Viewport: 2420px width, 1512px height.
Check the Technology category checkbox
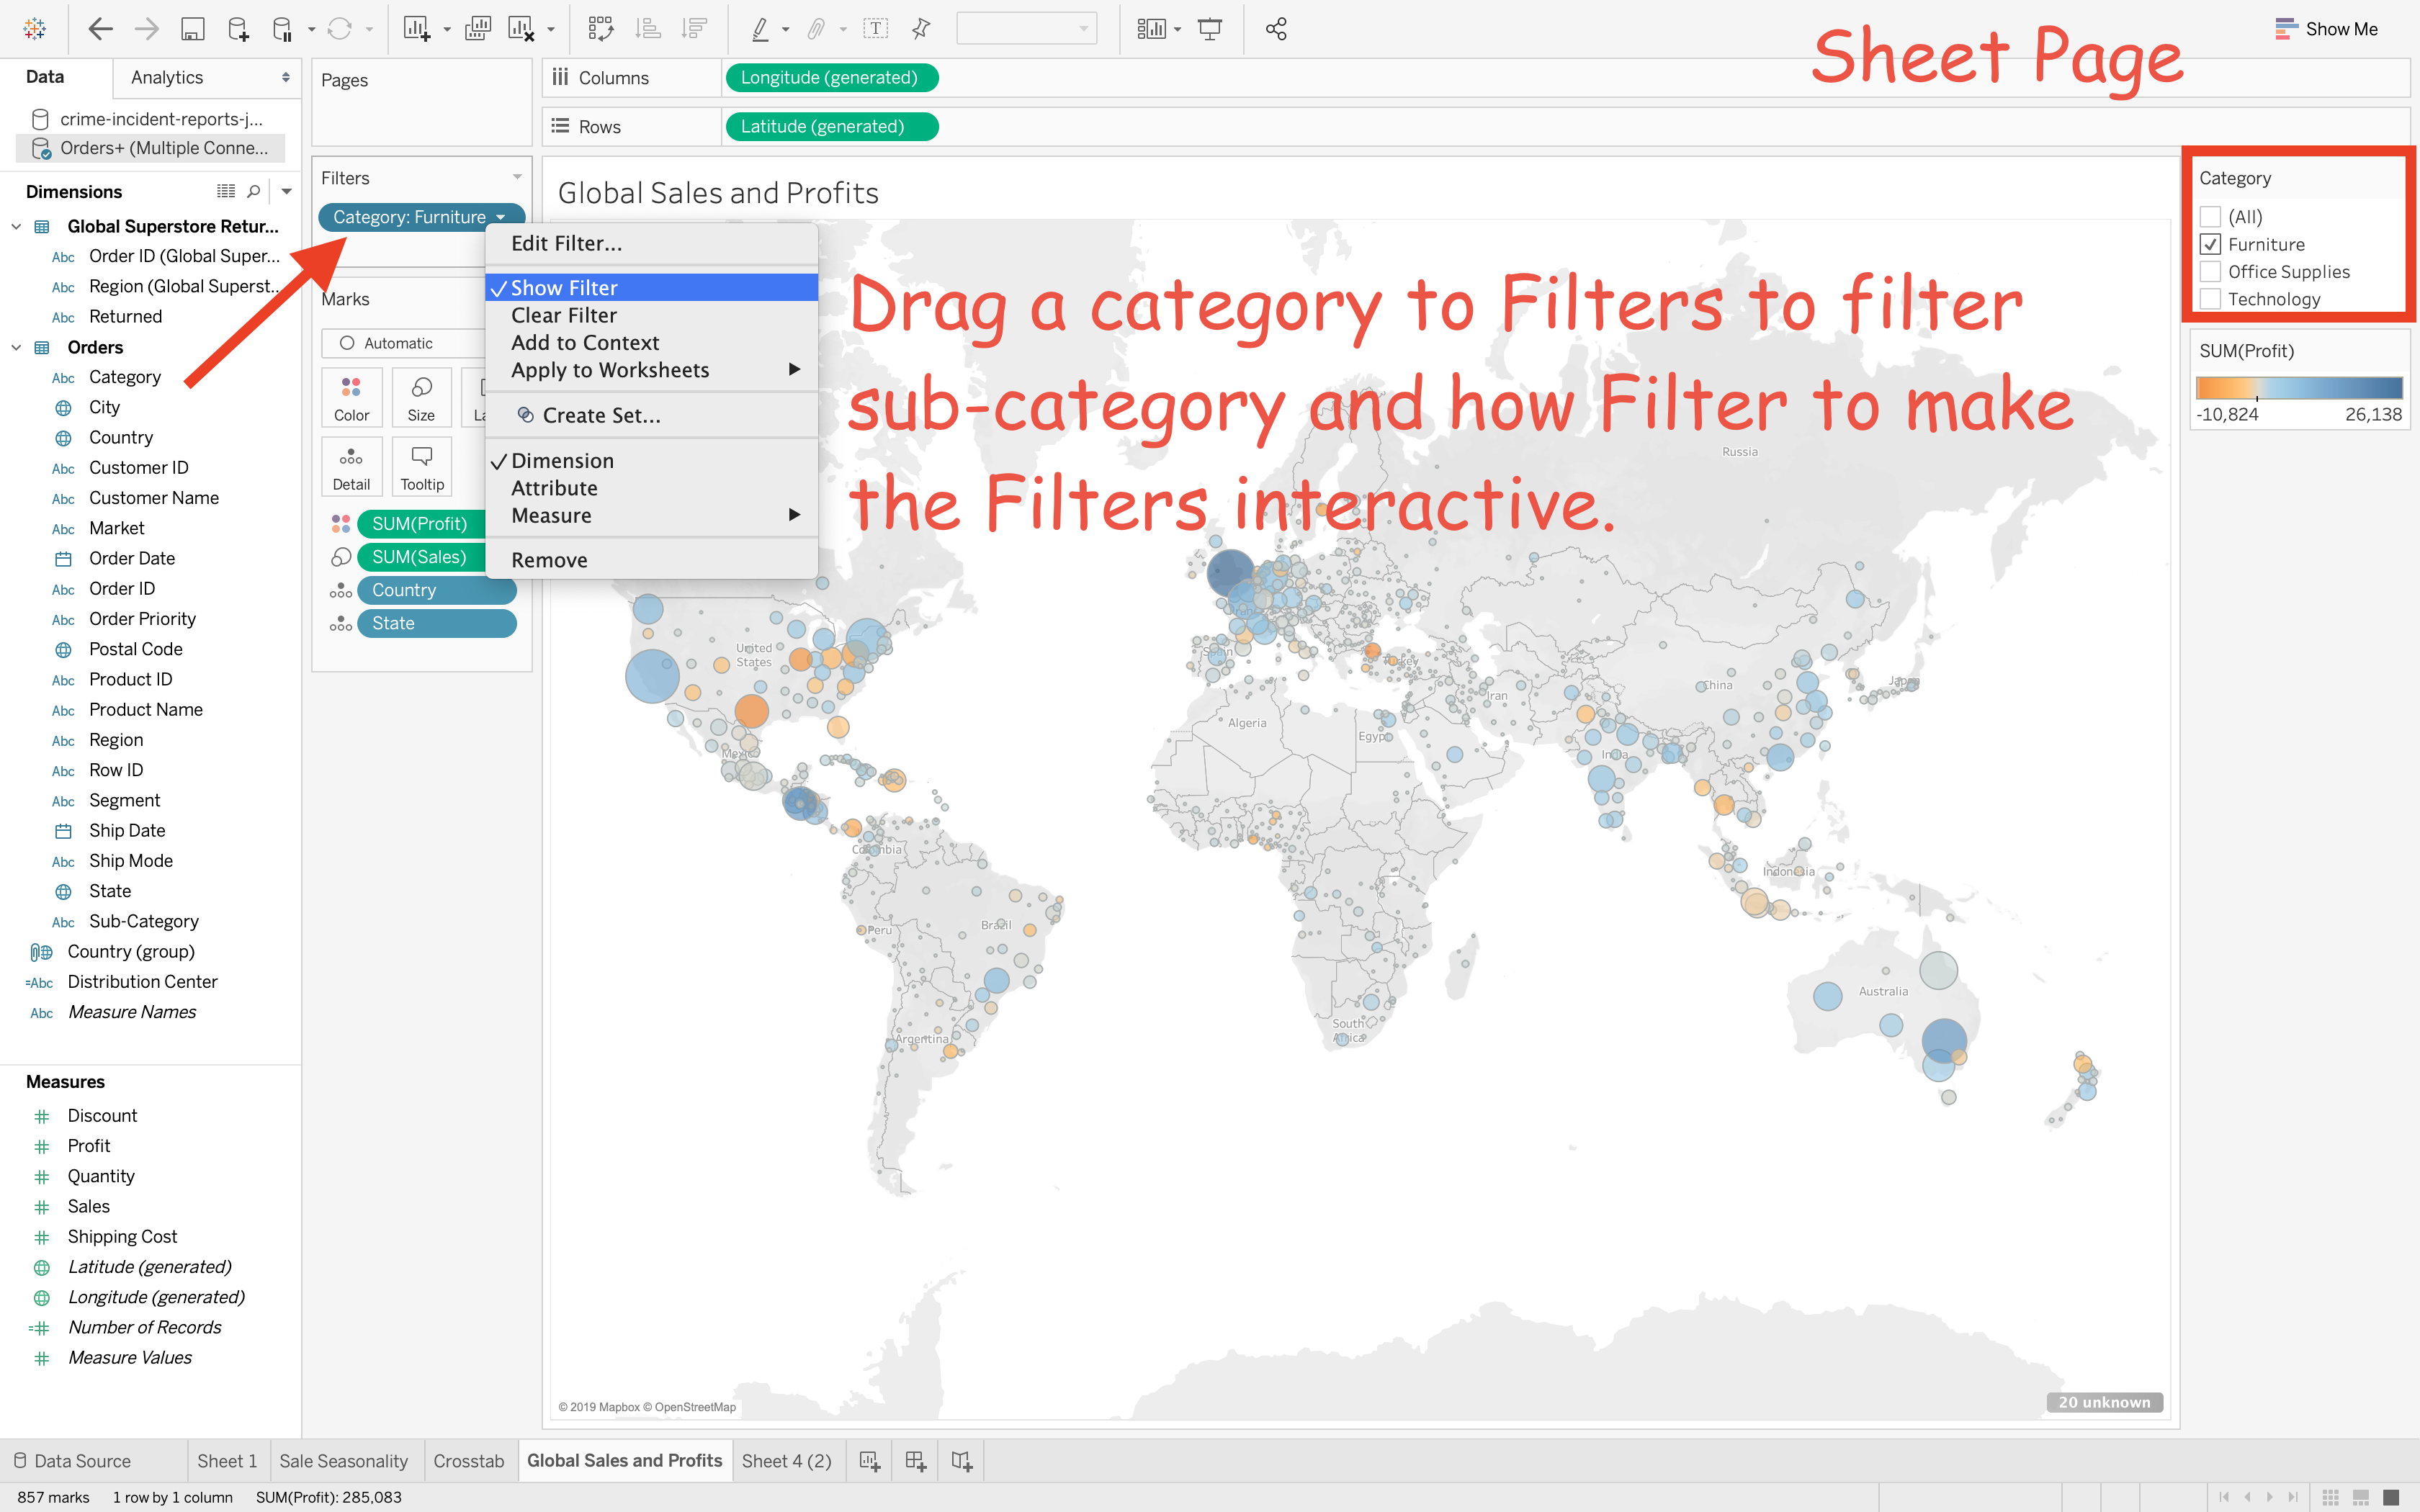[x=2211, y=299]
